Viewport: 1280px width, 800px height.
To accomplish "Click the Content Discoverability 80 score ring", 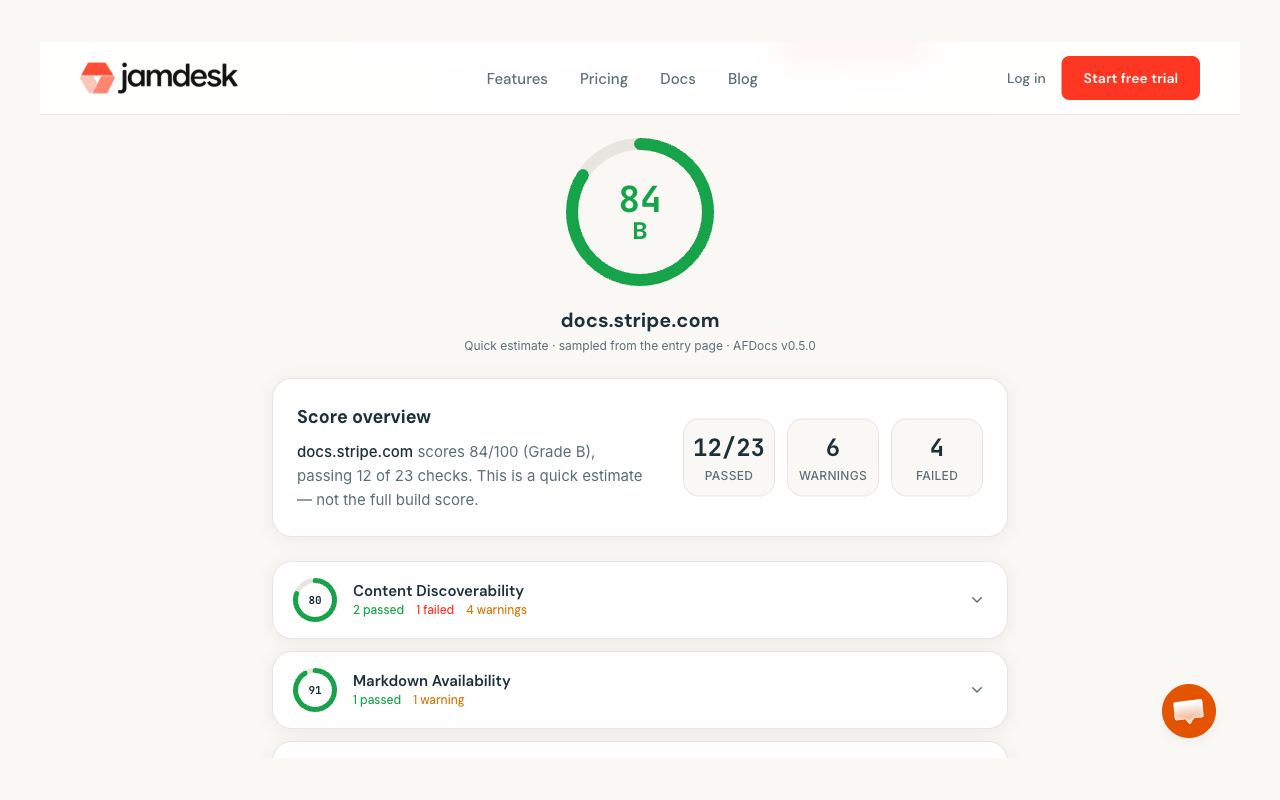I will pos(315,600).
